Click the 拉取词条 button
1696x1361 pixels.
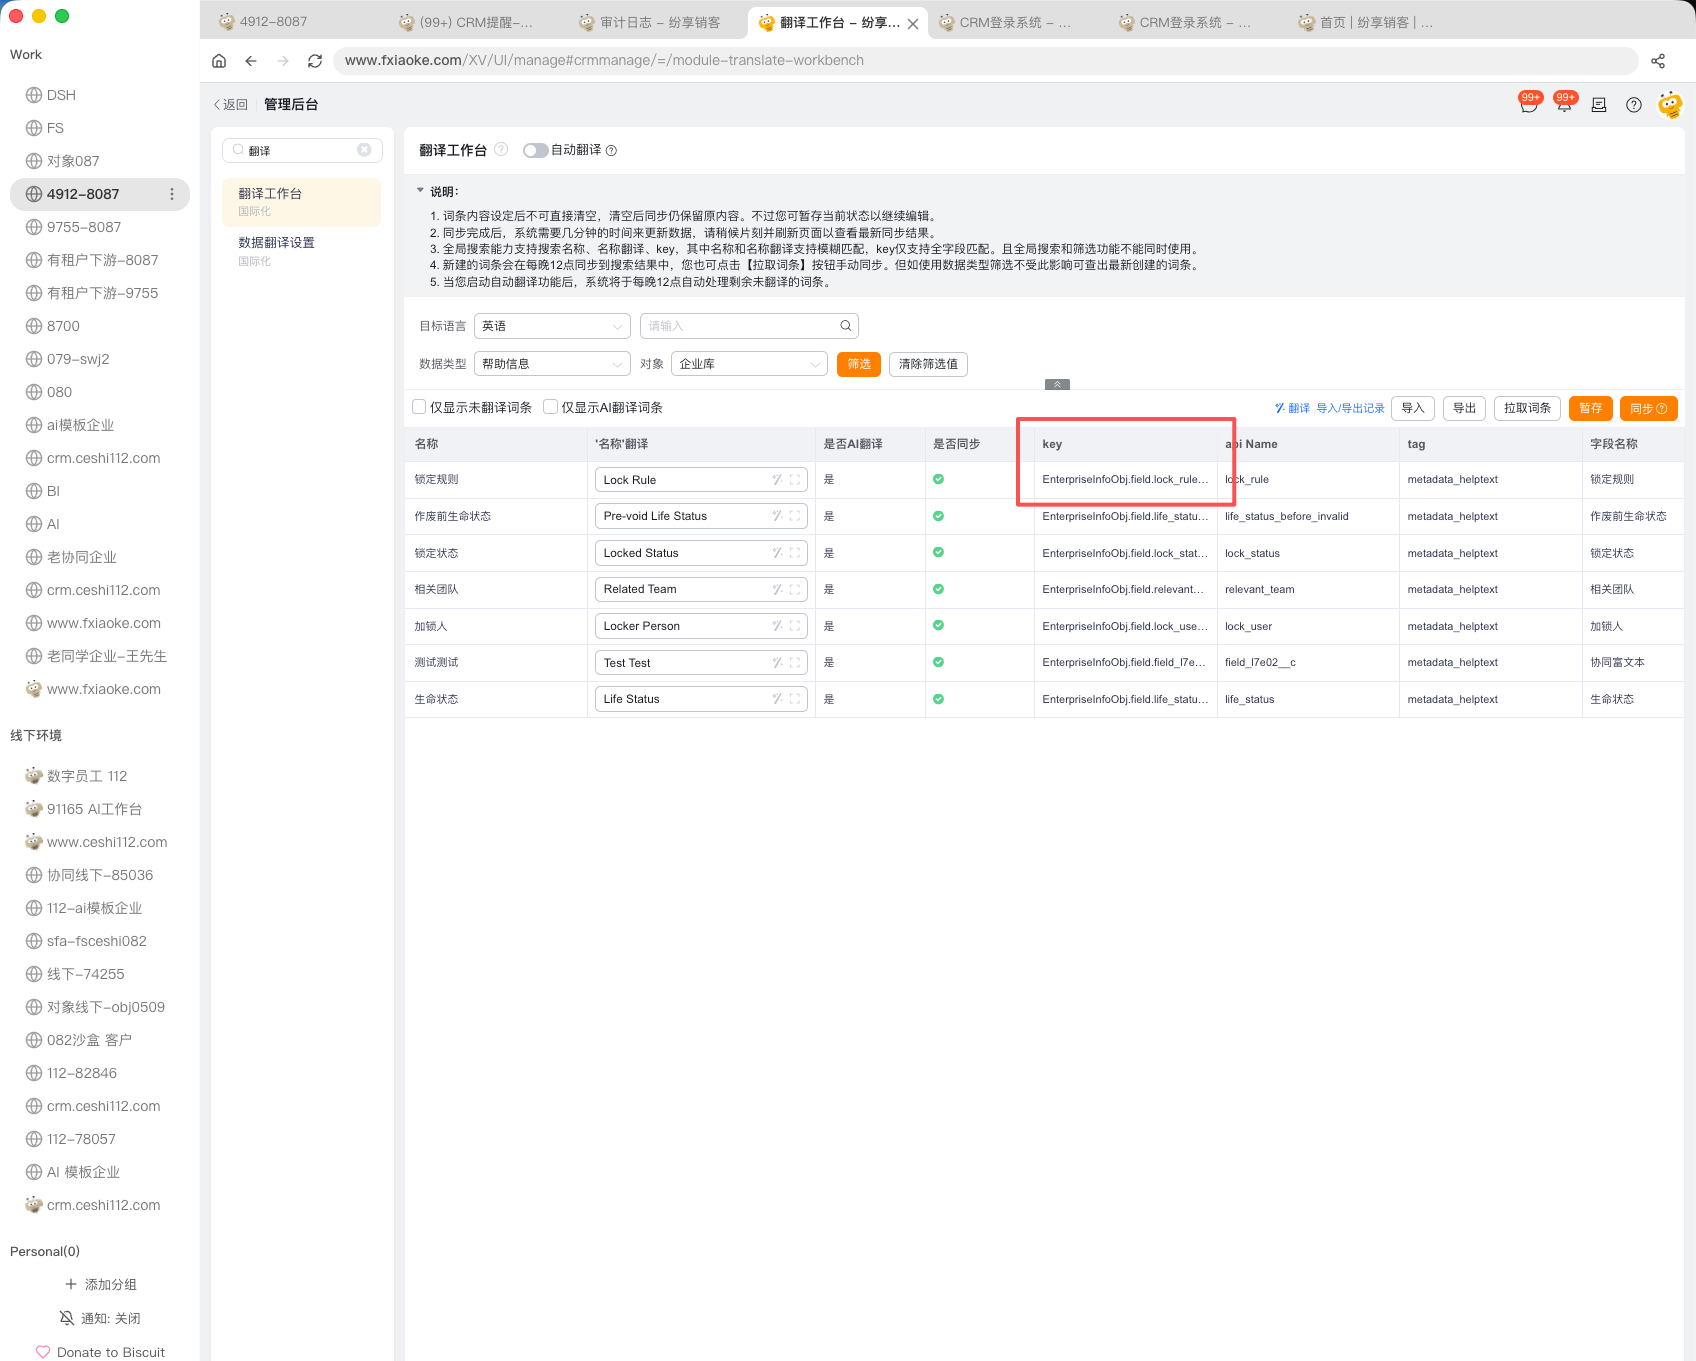[x=1527, y=408]
